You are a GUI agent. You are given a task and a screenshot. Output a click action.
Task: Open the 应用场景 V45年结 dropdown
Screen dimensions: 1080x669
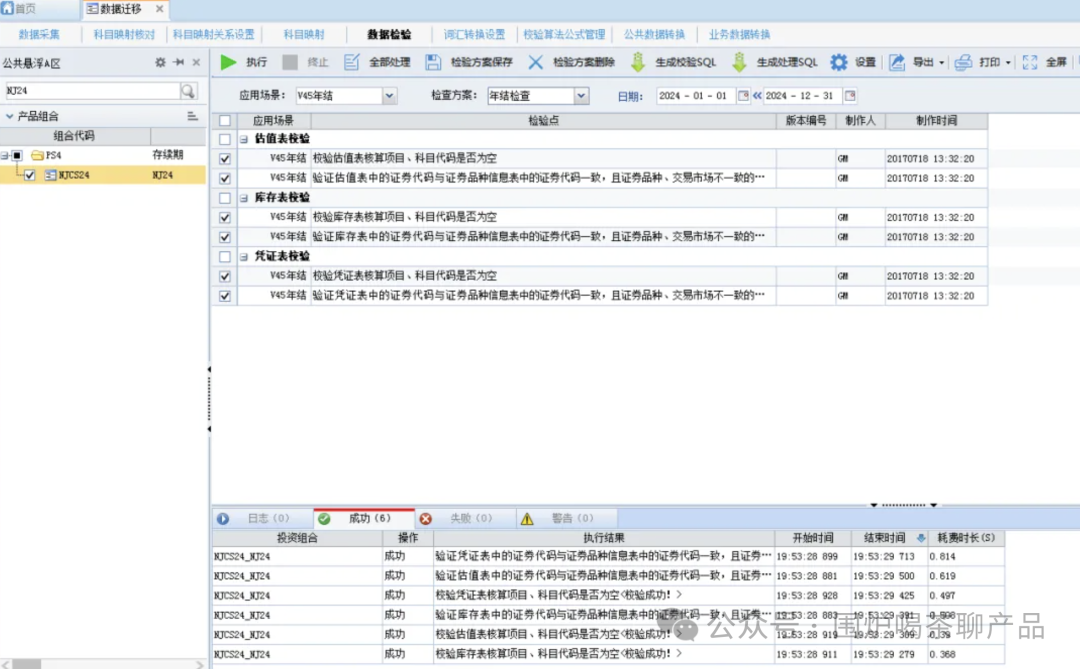(389, 96)
